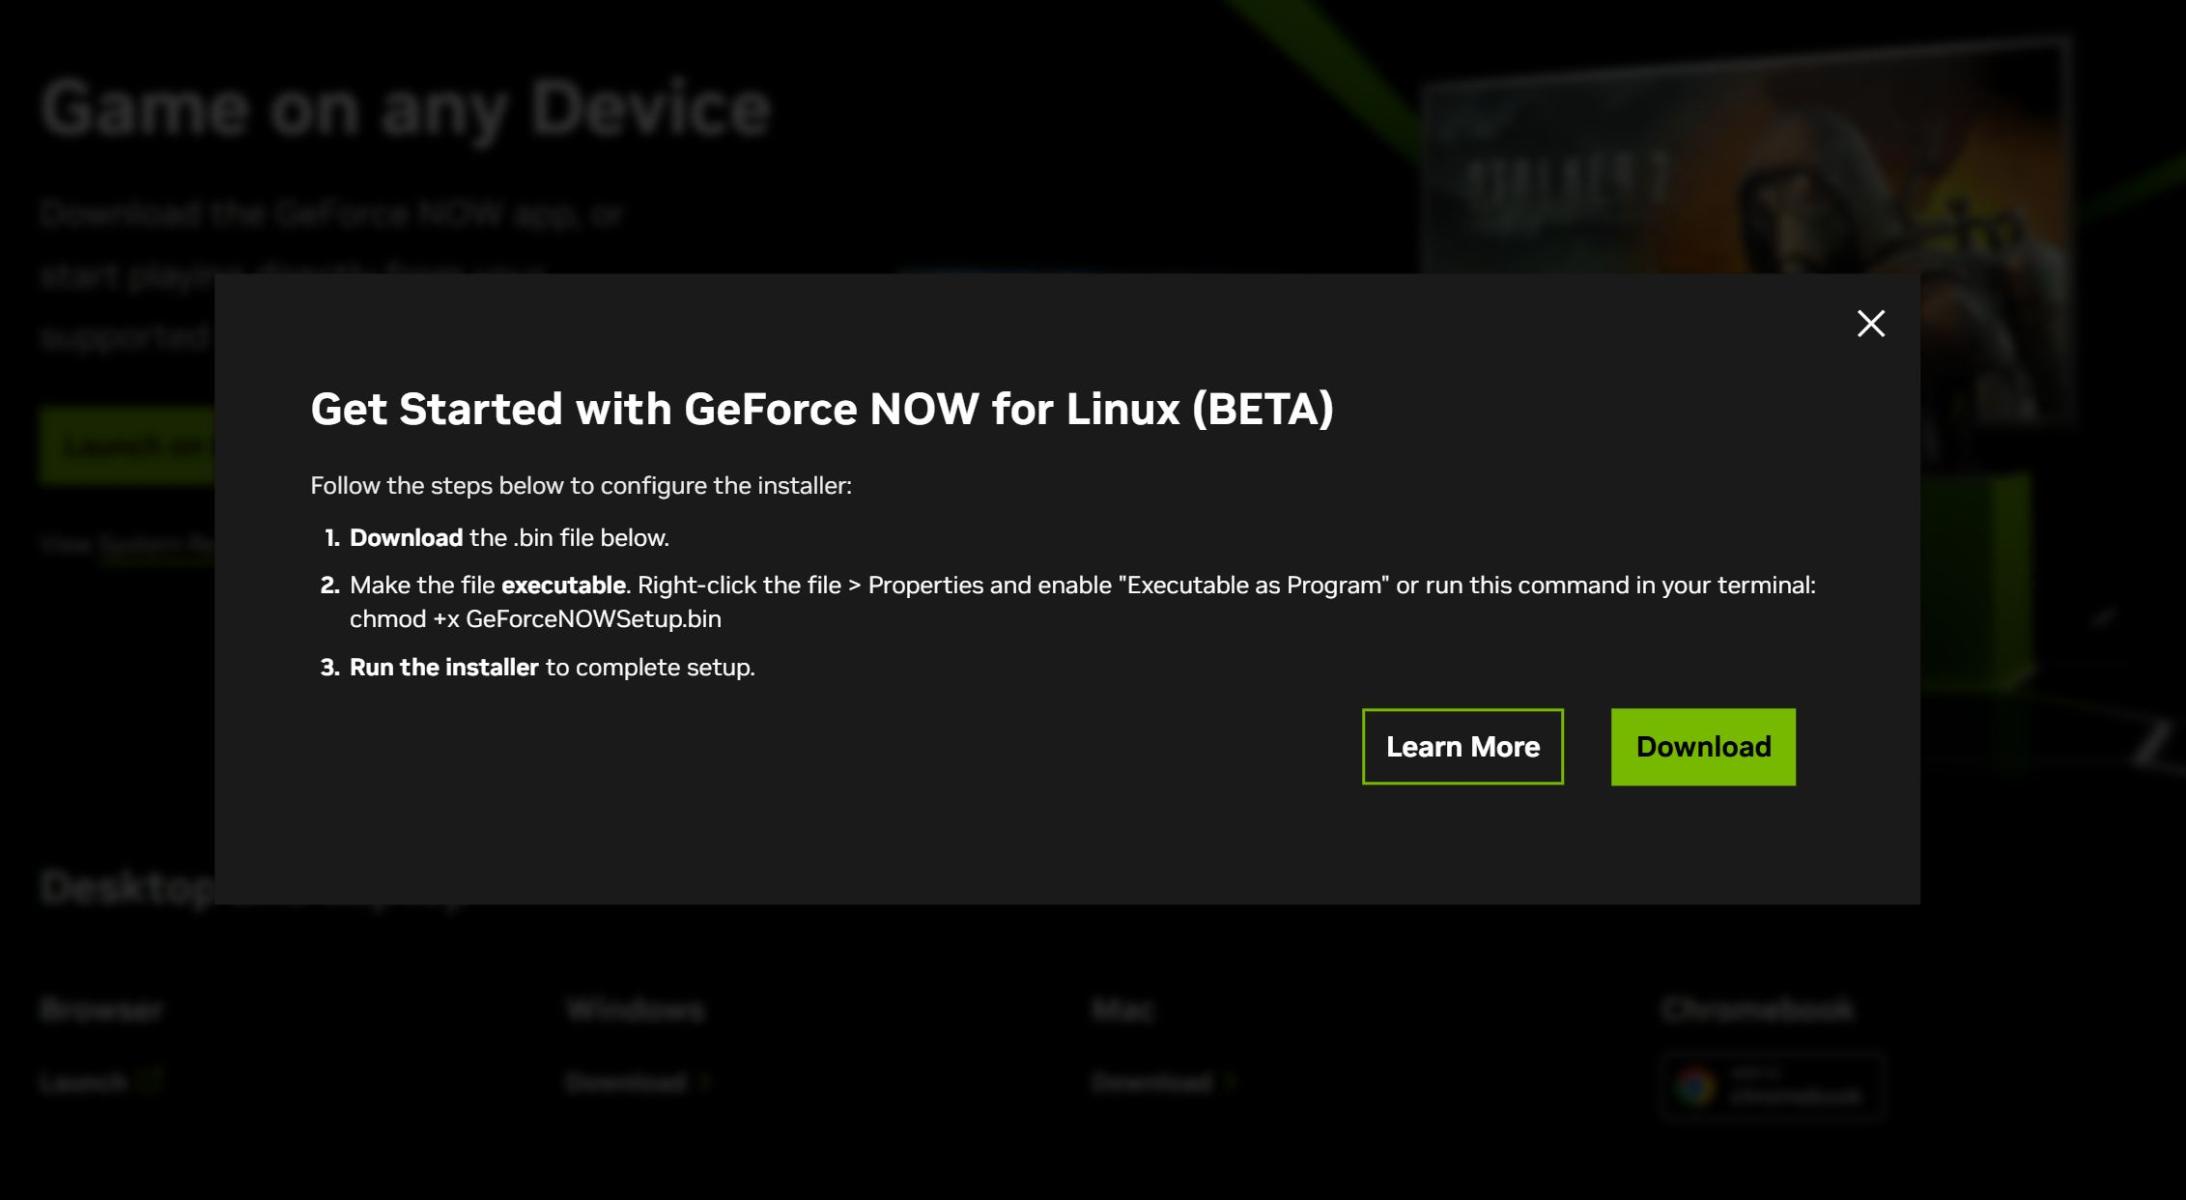Image resolution: width=2186 pixels, height=1200 pixels.
Task: Click the bold 'Download' word in step 1
Action: [x=405, y=538]
